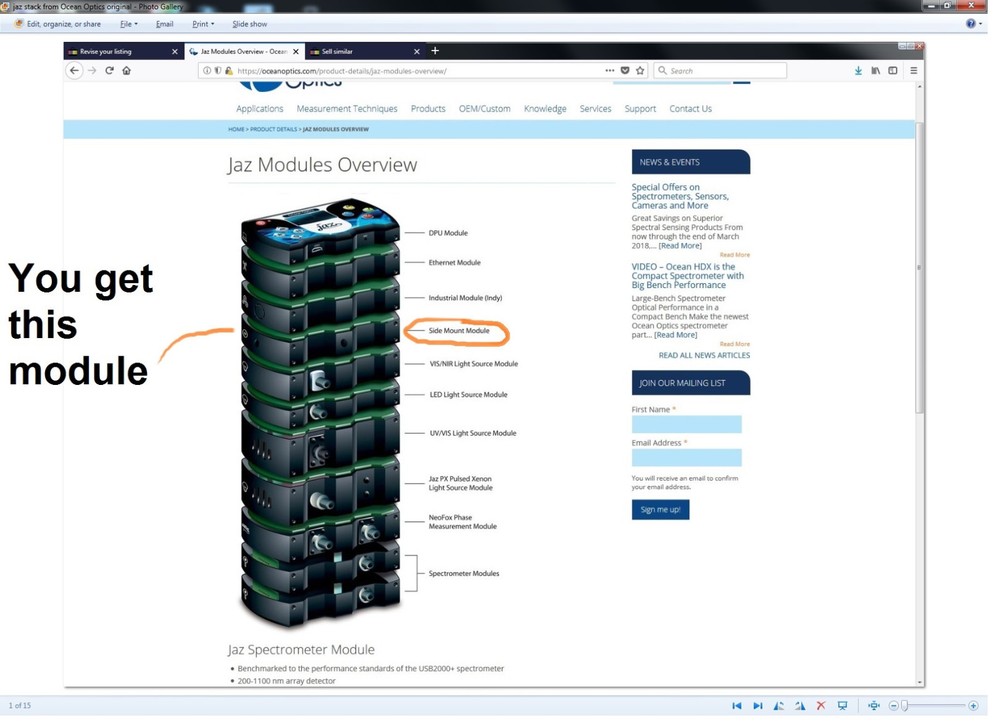Screen dimensions: 1000x723
Task: Click site information icon in address bar
Action: (207, 71)
